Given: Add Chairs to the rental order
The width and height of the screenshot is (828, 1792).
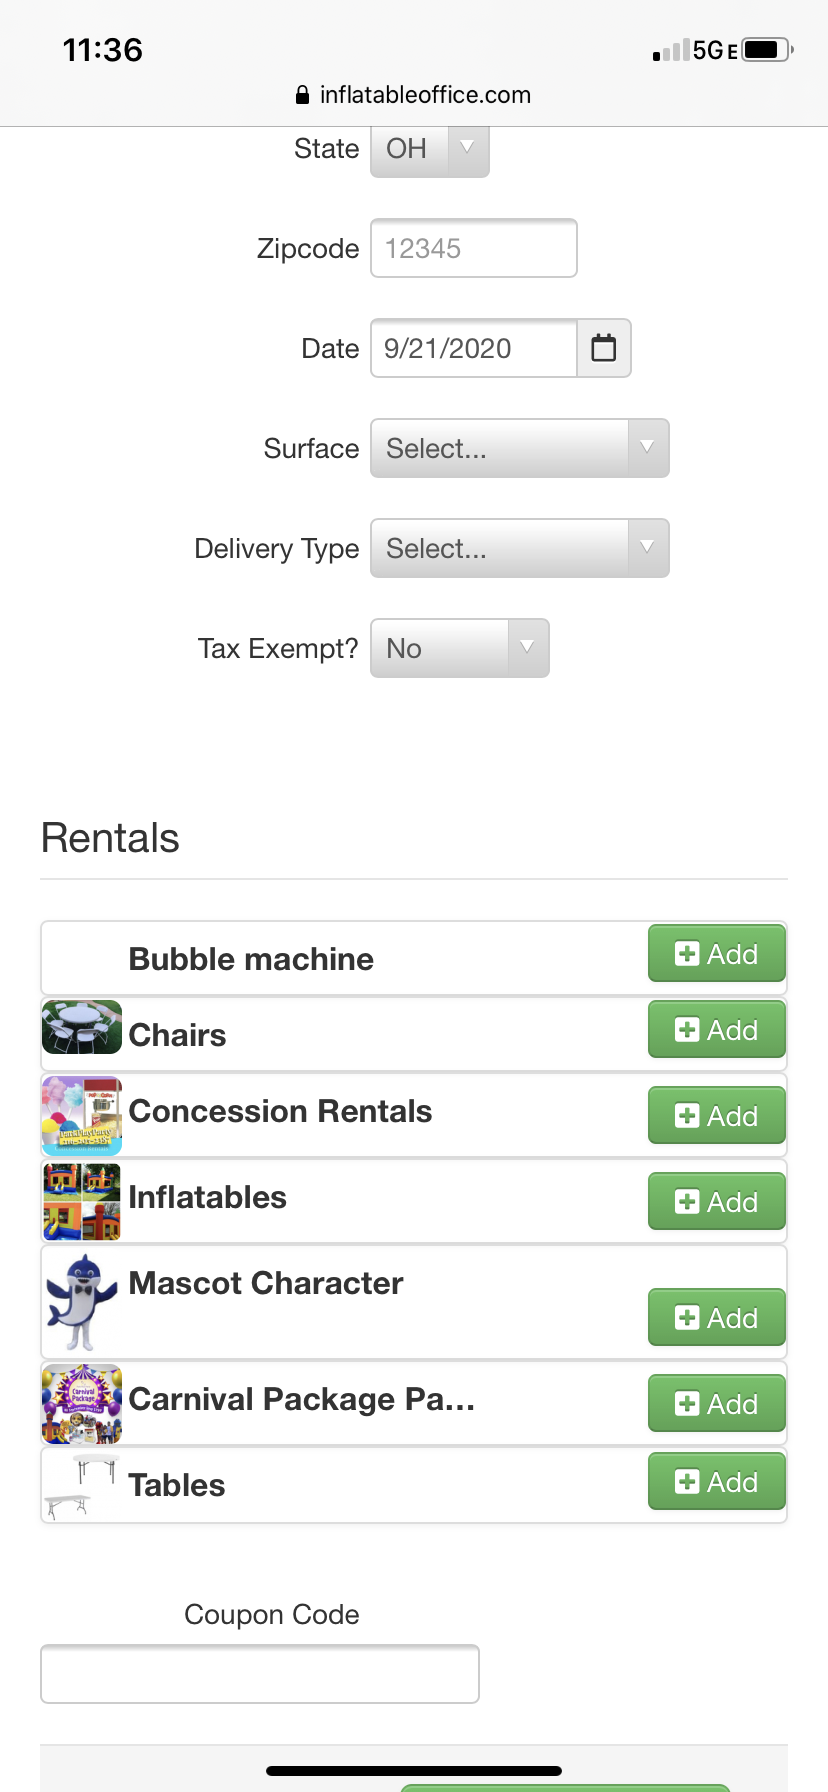Looking at the screenshot, I should (x=716, y=1030).
